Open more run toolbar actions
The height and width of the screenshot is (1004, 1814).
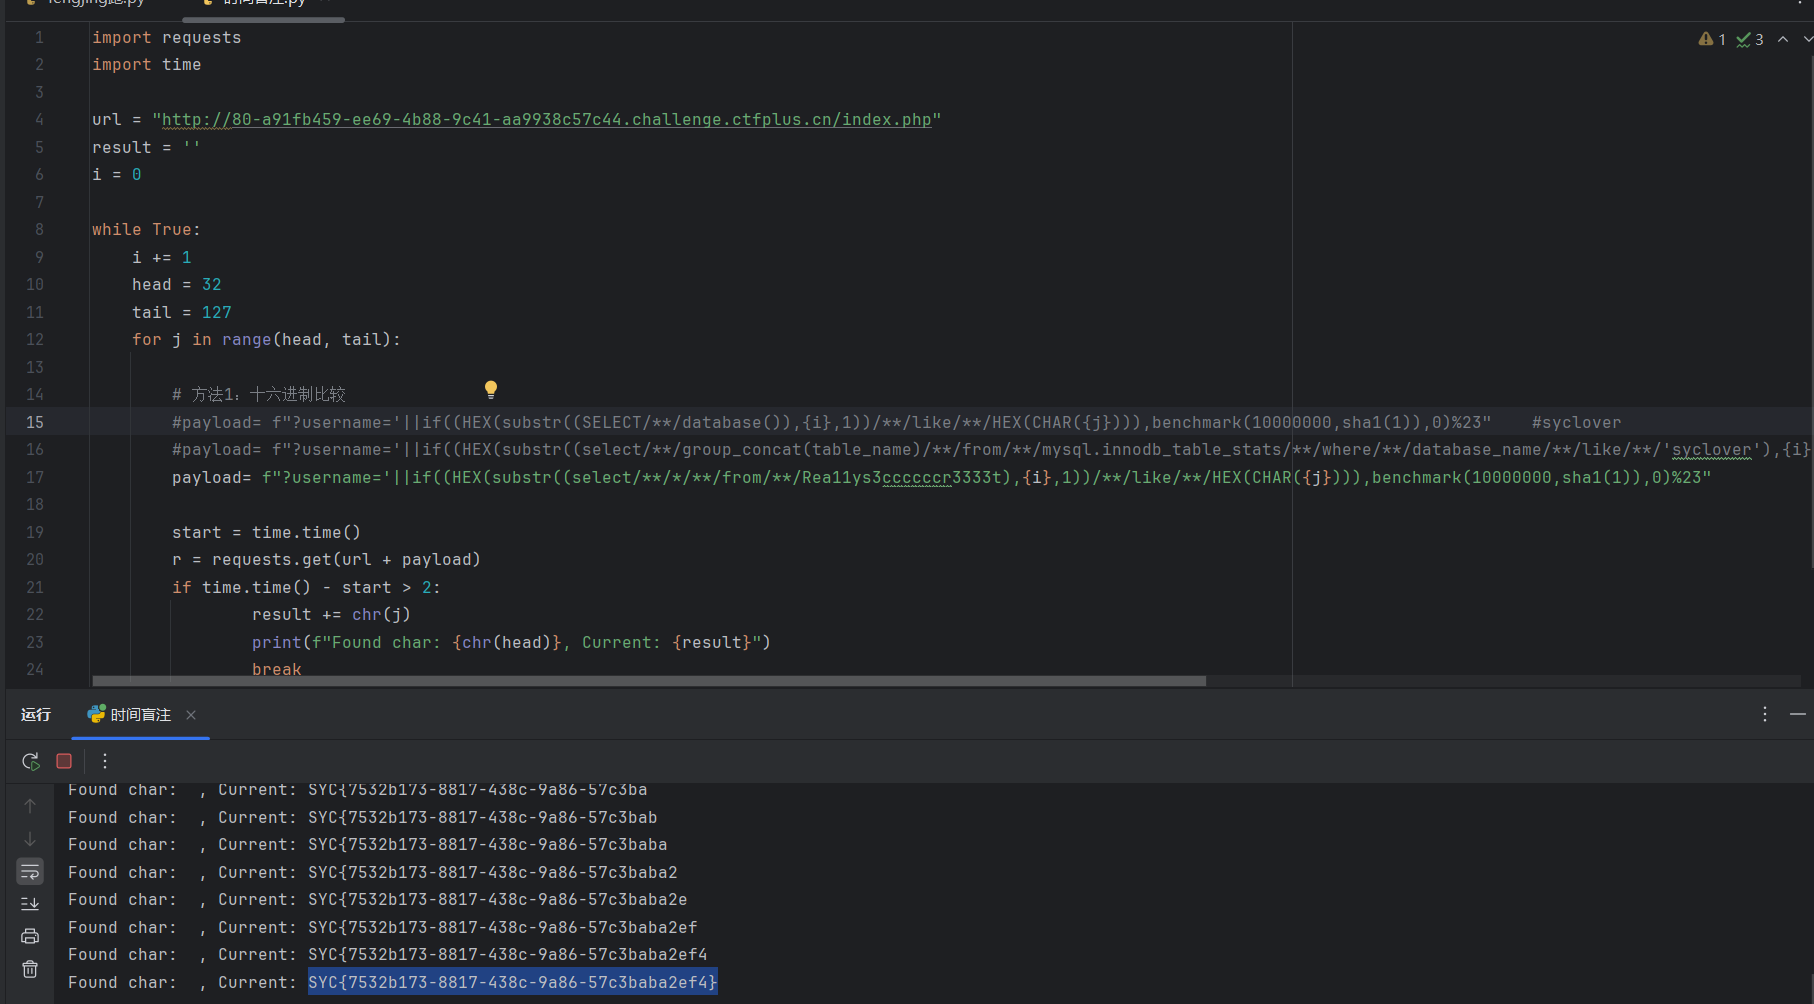click(x=105, y=761)
